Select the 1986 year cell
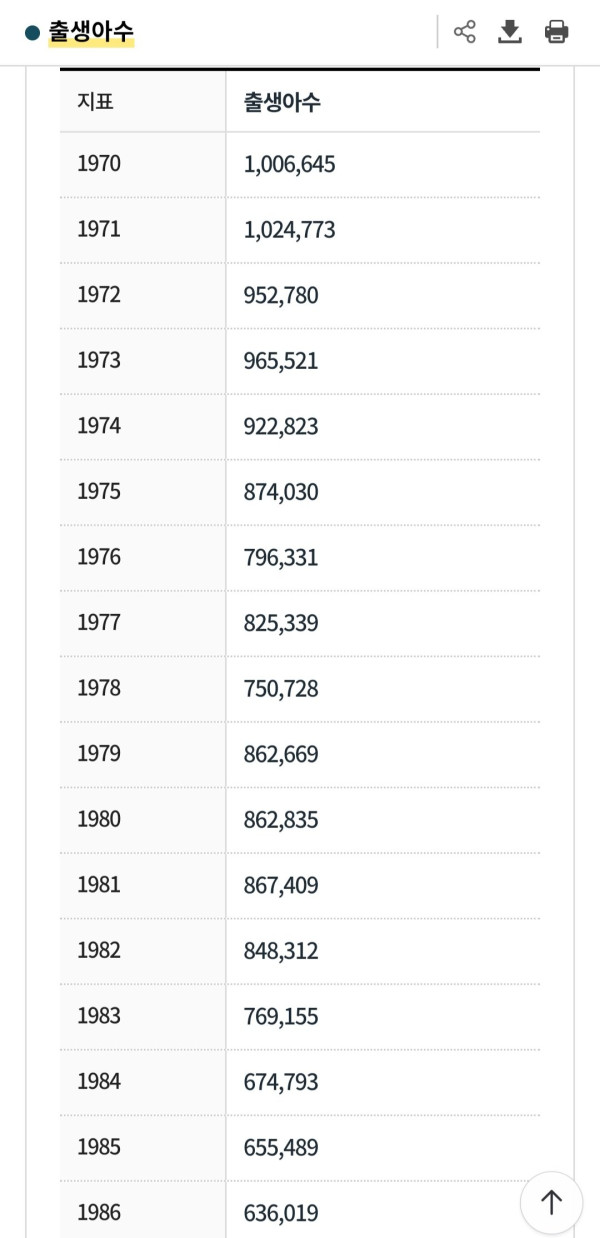The height and width of the screenshot is (1238, 600). pos(98,1212)
